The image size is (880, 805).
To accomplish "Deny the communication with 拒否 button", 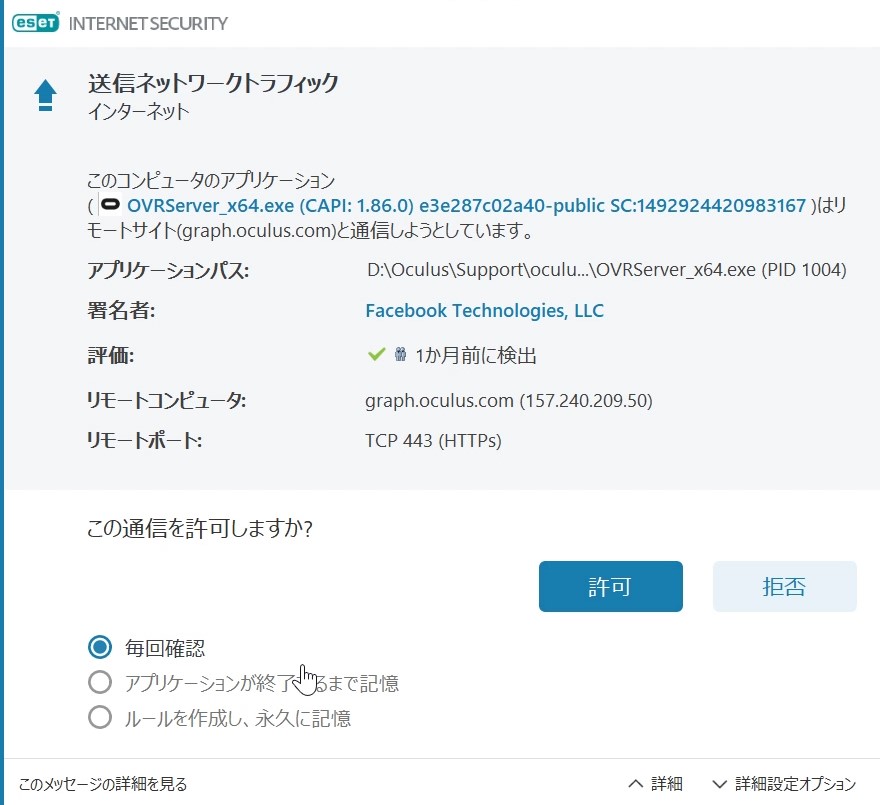I will (785, 587).
